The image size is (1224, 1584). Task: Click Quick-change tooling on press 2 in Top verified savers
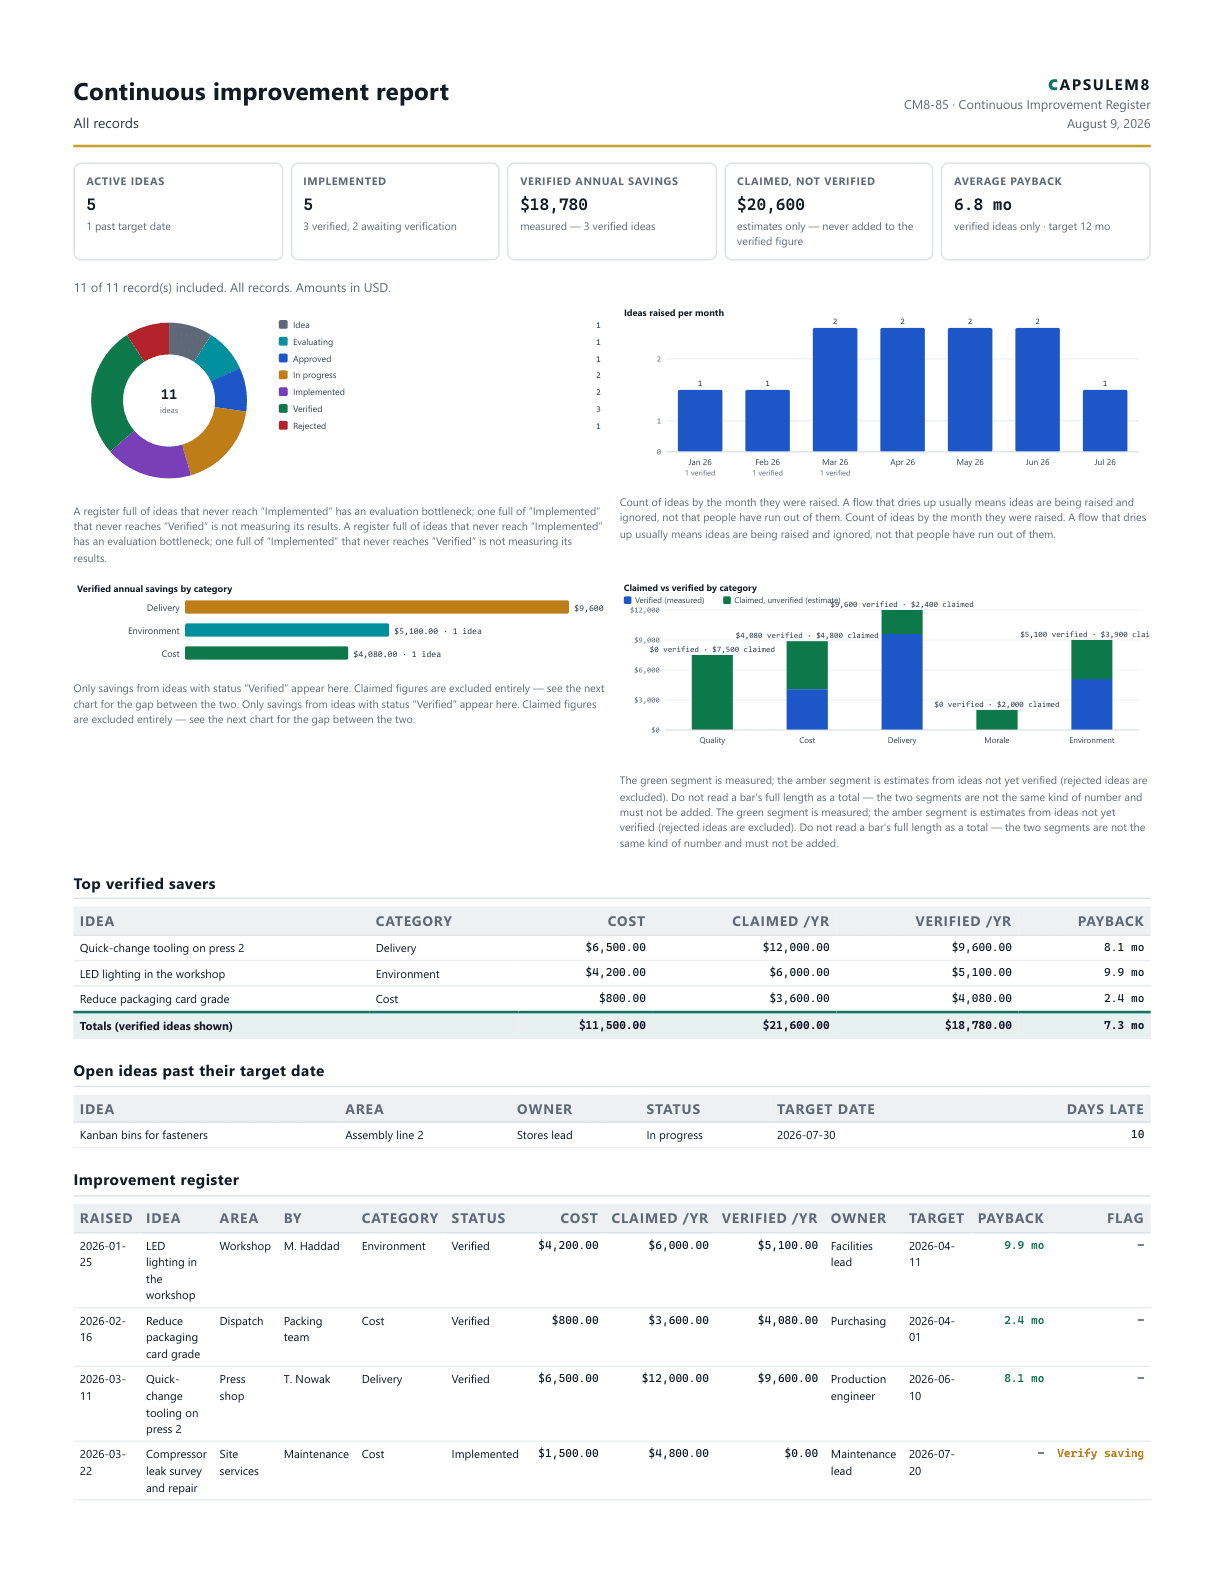tap(162, 948)
